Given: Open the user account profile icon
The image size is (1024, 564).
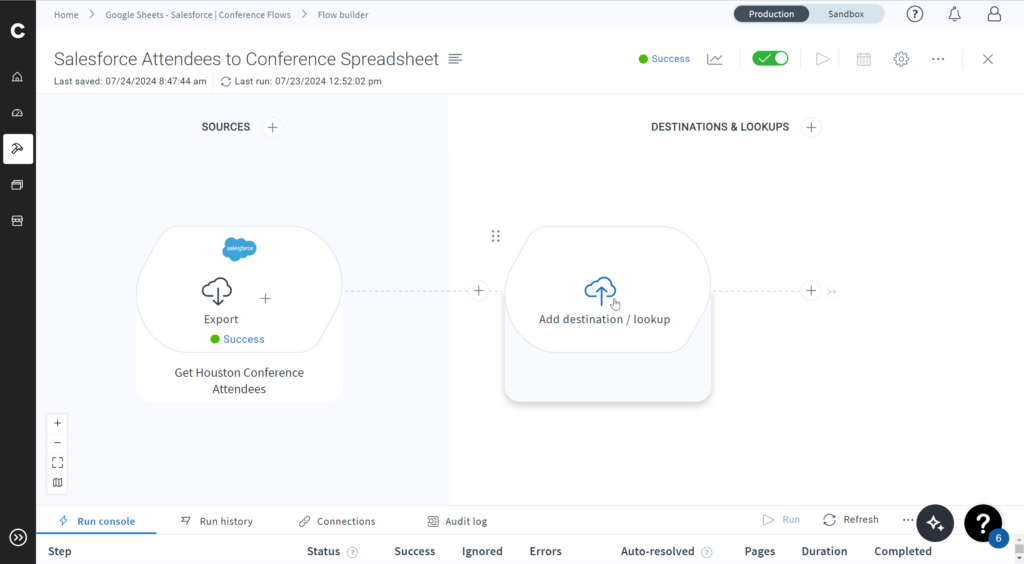Looking at the screenshot, I should pyautogui.click(x=994, y=14).
